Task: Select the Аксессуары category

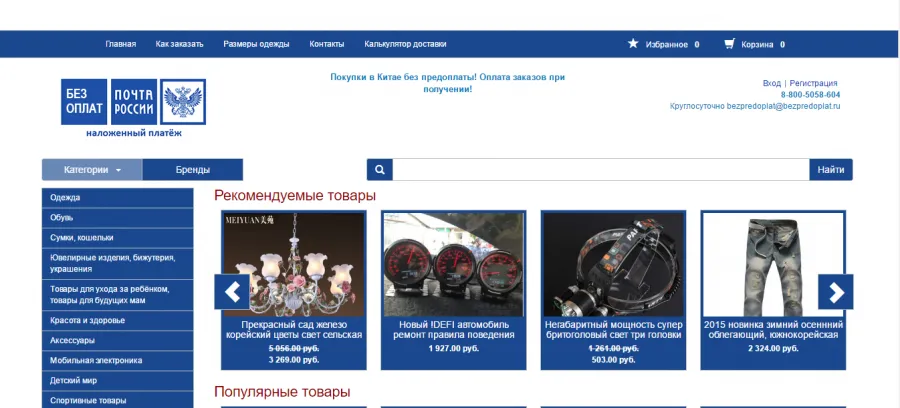Action: pyautogui.click(x=118, y=340)
